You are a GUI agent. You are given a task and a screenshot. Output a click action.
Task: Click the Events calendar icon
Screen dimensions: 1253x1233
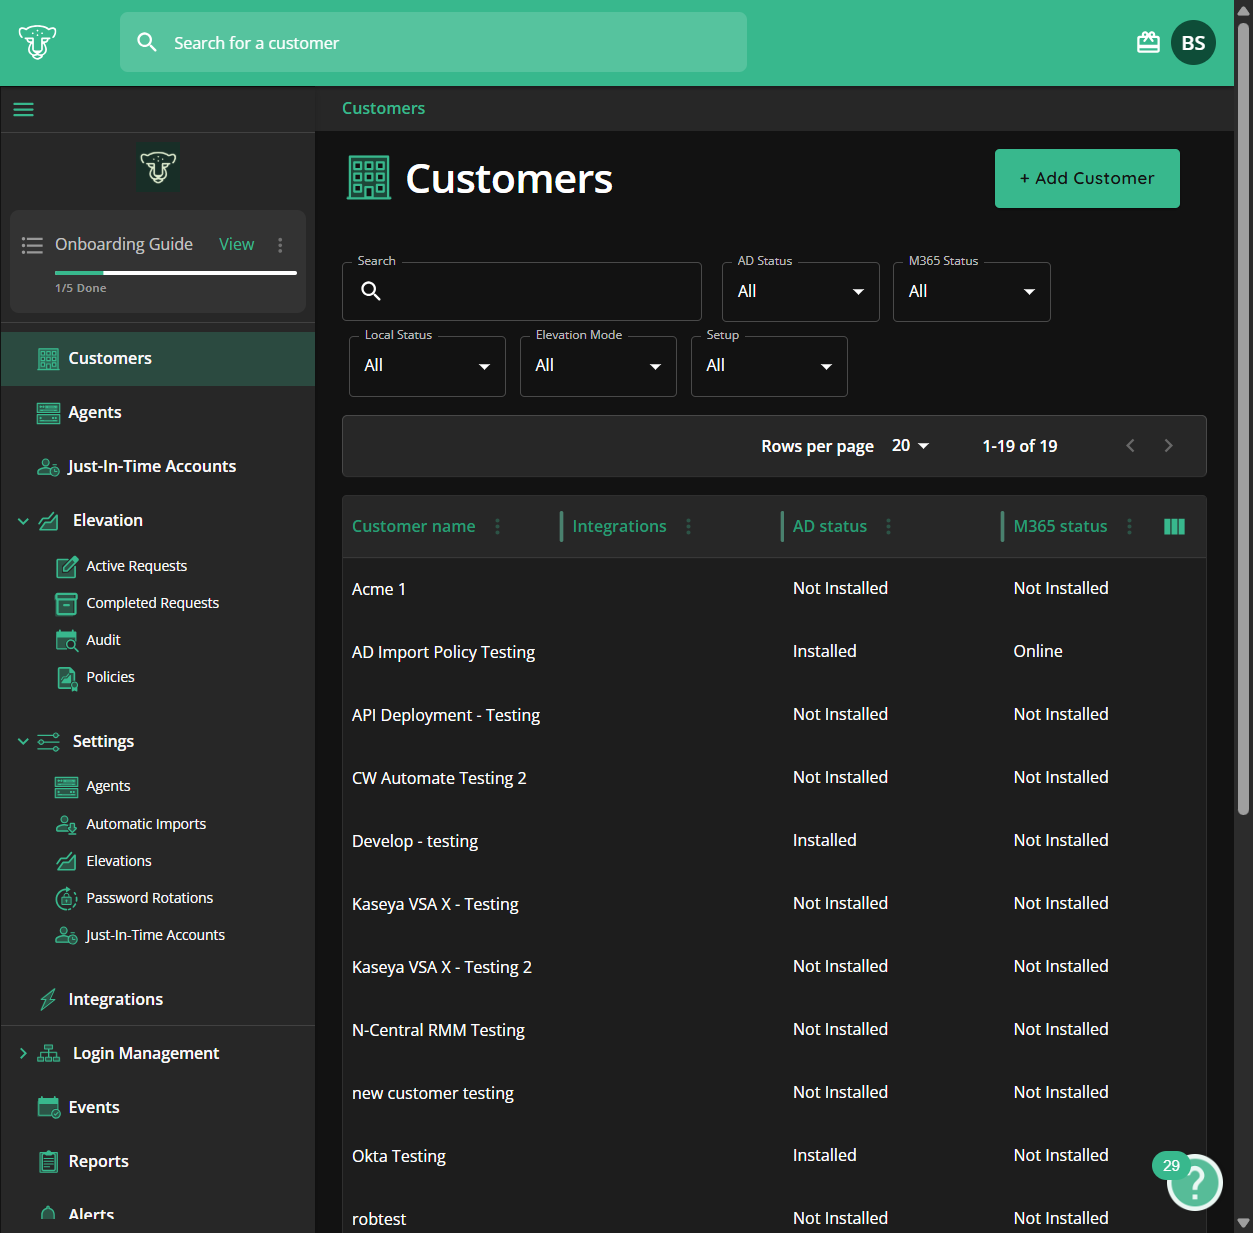(x=48, y=1107)
